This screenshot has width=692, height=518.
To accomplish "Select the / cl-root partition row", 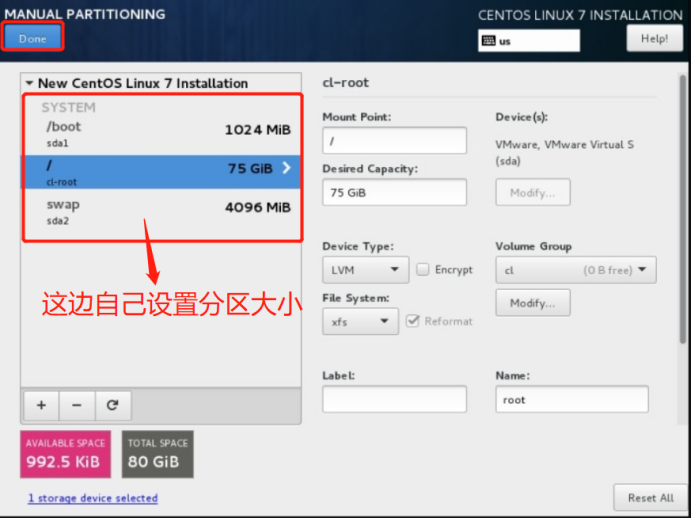I will 161,172.
